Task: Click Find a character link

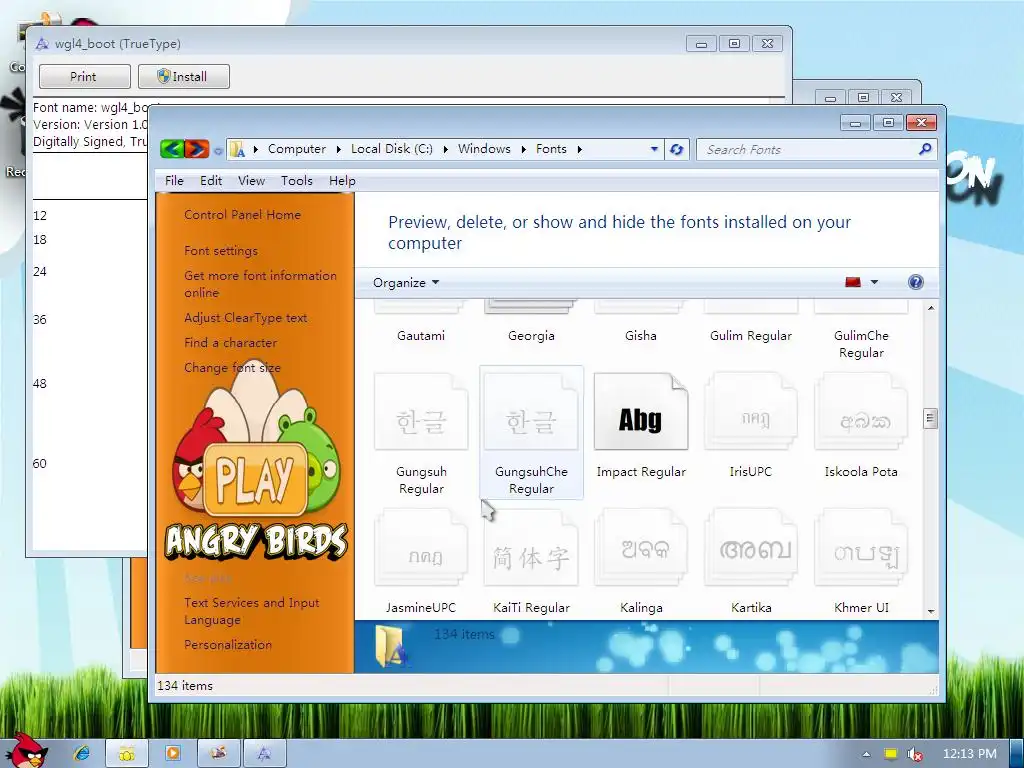Action: click(231, 343)
